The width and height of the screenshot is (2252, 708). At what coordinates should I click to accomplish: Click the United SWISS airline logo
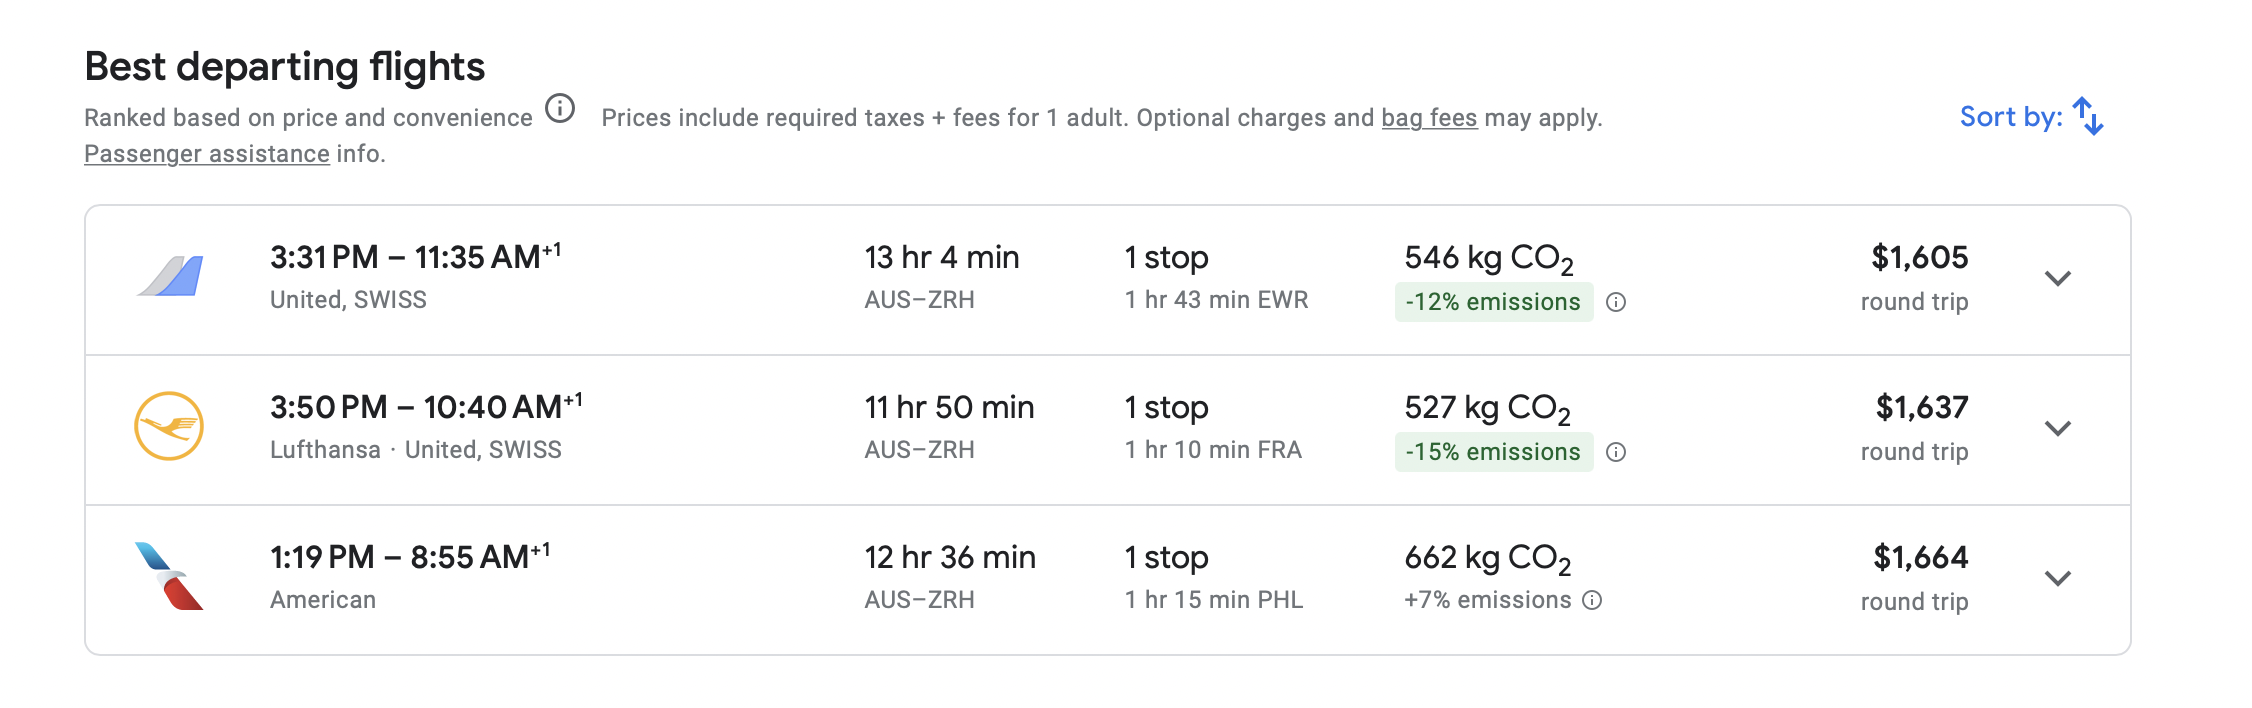tap(170, 276)
